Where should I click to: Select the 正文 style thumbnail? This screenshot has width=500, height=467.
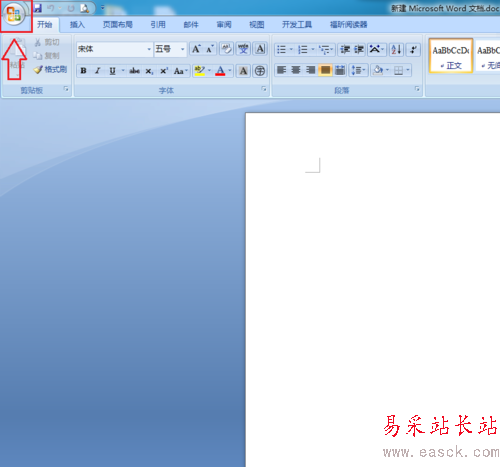click(451, 56)
